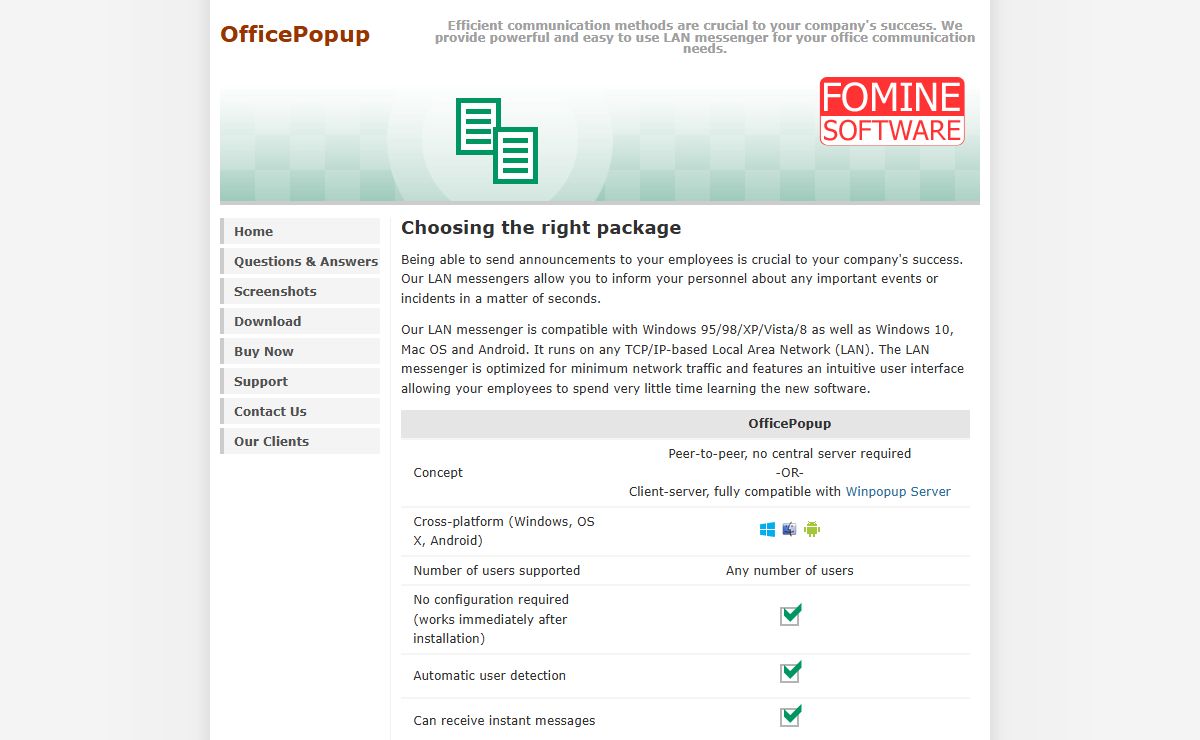1200x740 pixels.
Task: View the Our Clients page
Action: [300, 441]
